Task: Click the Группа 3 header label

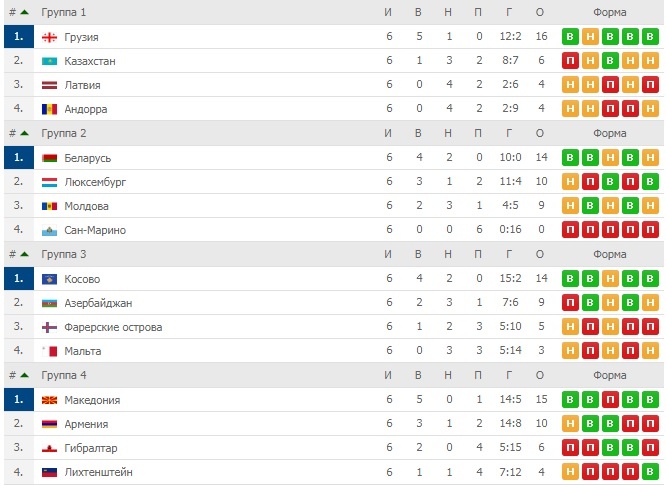Action: (64, 254)
